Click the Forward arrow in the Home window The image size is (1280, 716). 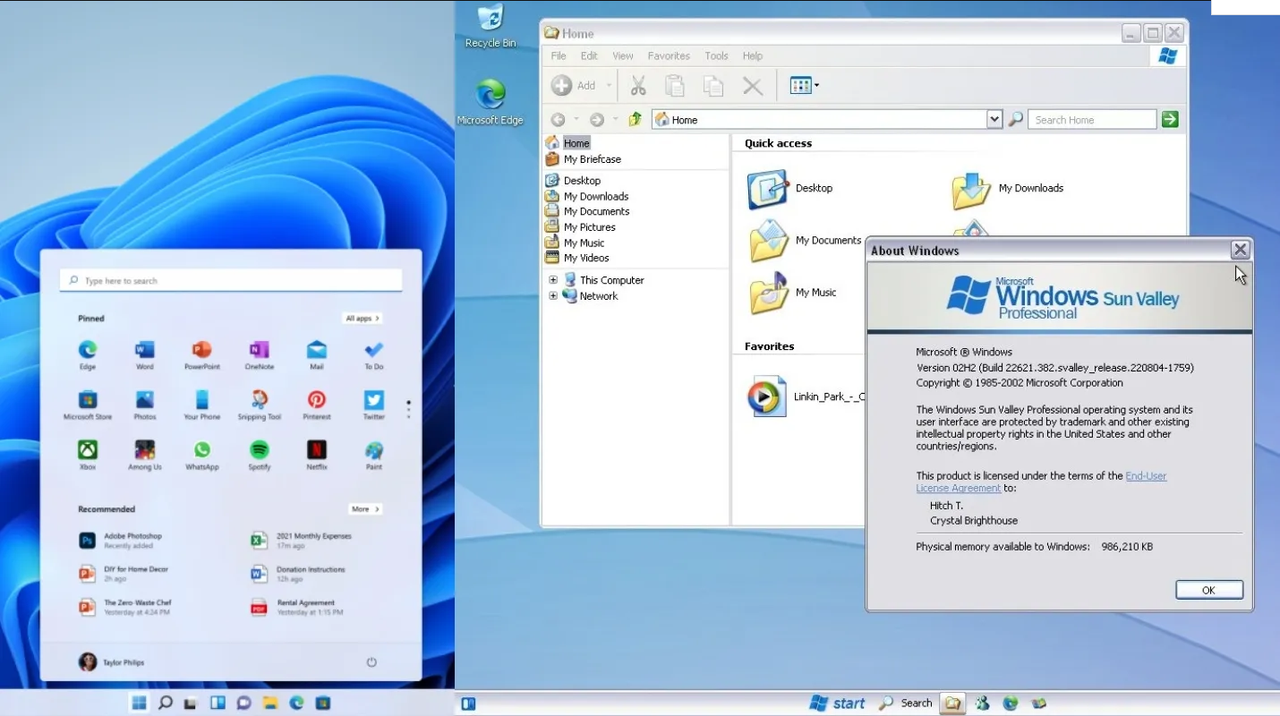point(597,119)
